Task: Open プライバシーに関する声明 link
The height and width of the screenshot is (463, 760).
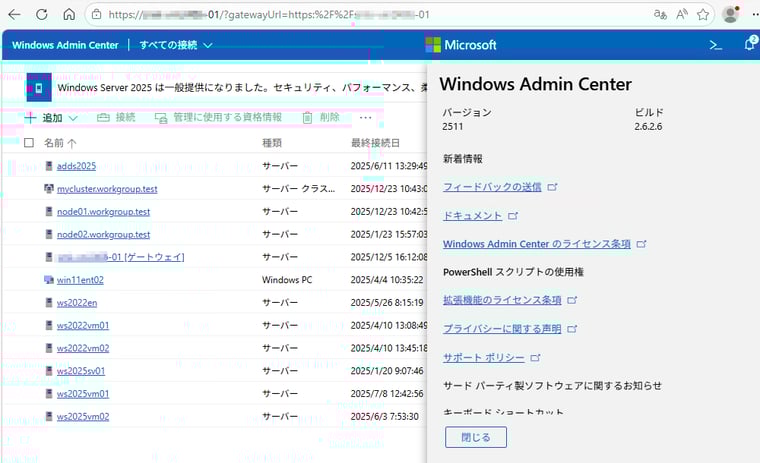Action: [x=502, y=329]
